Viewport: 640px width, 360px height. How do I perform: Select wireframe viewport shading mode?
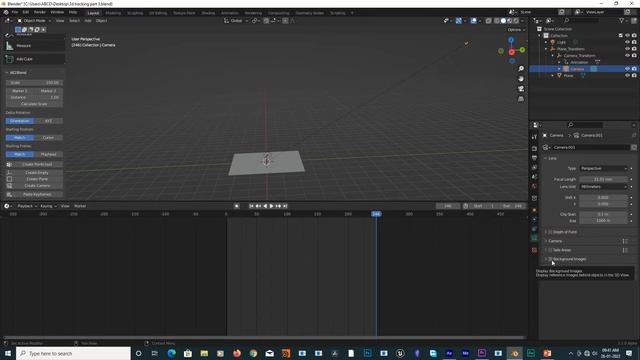point(497,20)
